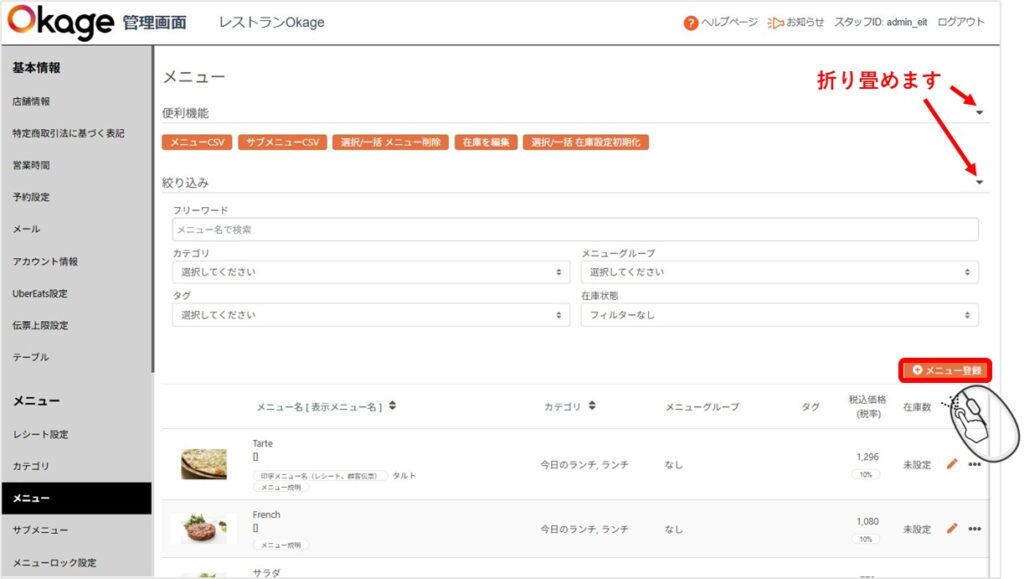
Task: Click the notifications megaphone icon
Action: (x=775, y=23)
